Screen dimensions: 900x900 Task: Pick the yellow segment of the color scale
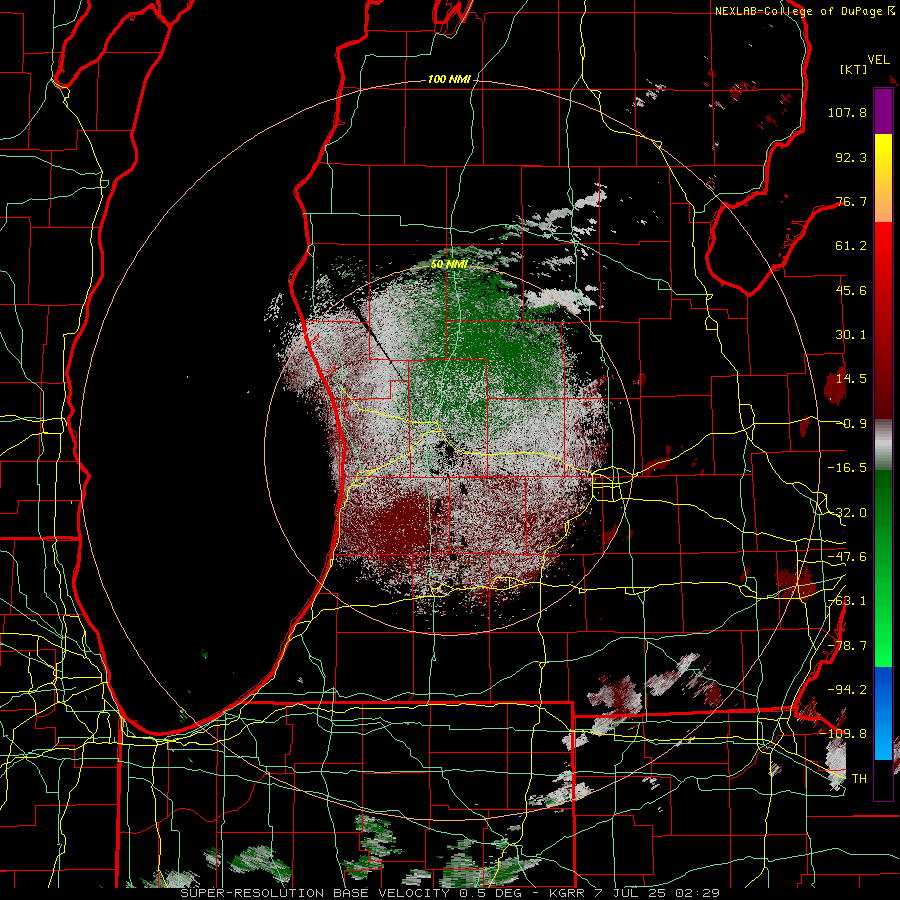883,153
